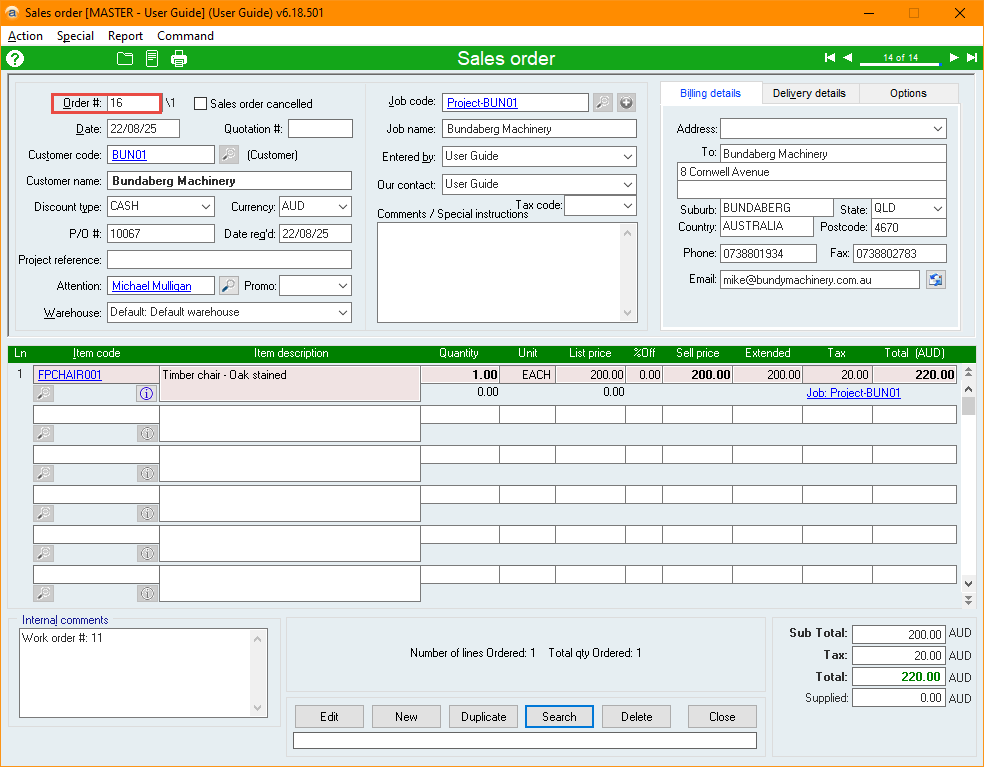Open the help question mark icon

[x=15, y=58]
